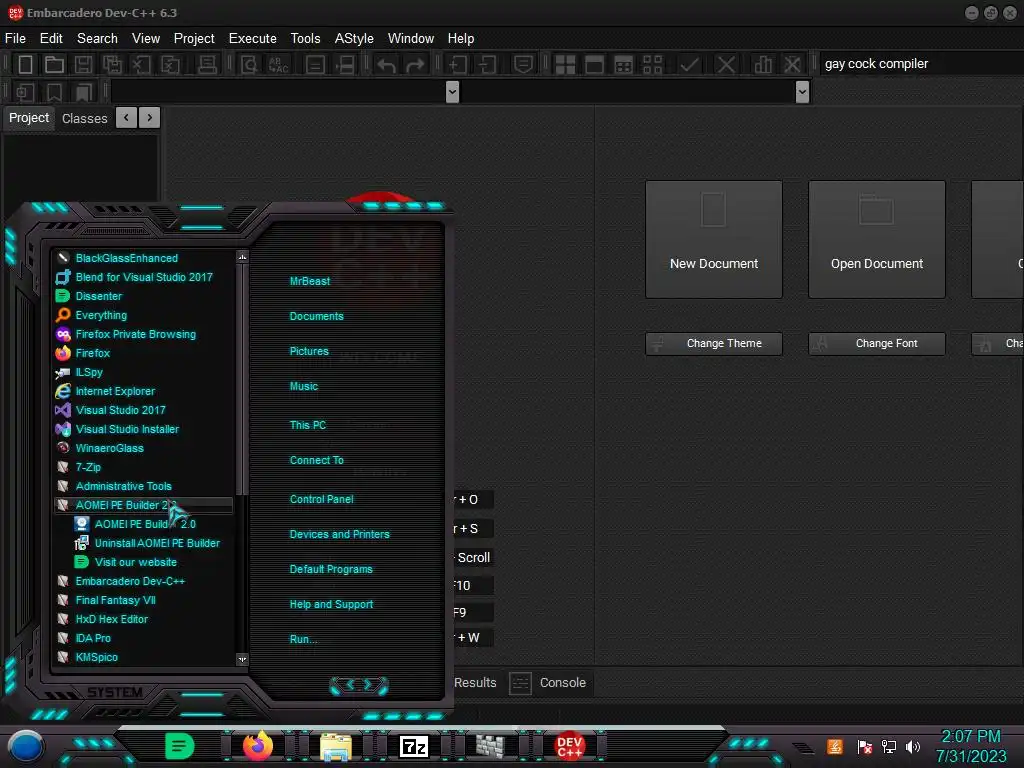Expand the Administrative Tools folder
Screen dimensions: 1024x768
tap(123, 486)
